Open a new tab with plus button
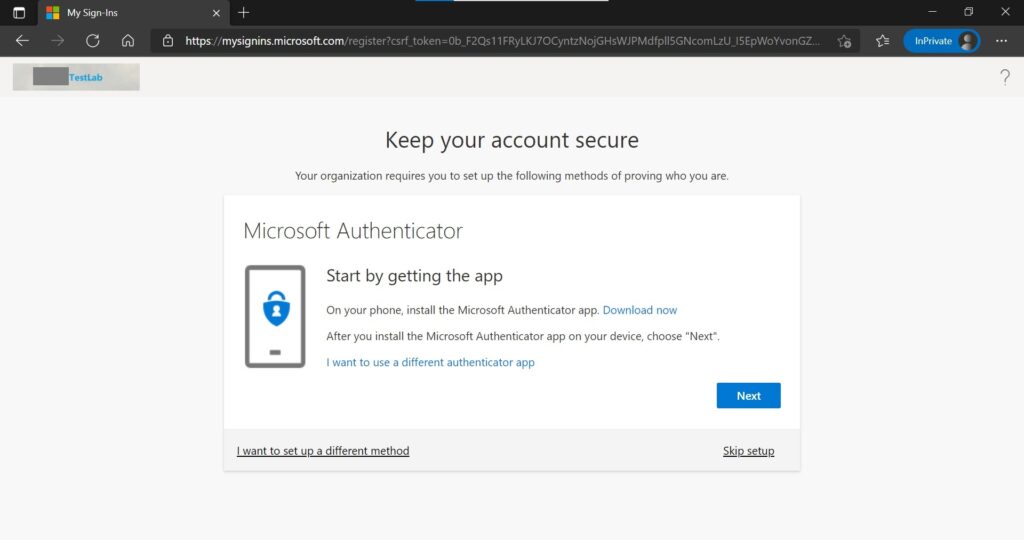The image size is (1024, 540). click(244, 13)
